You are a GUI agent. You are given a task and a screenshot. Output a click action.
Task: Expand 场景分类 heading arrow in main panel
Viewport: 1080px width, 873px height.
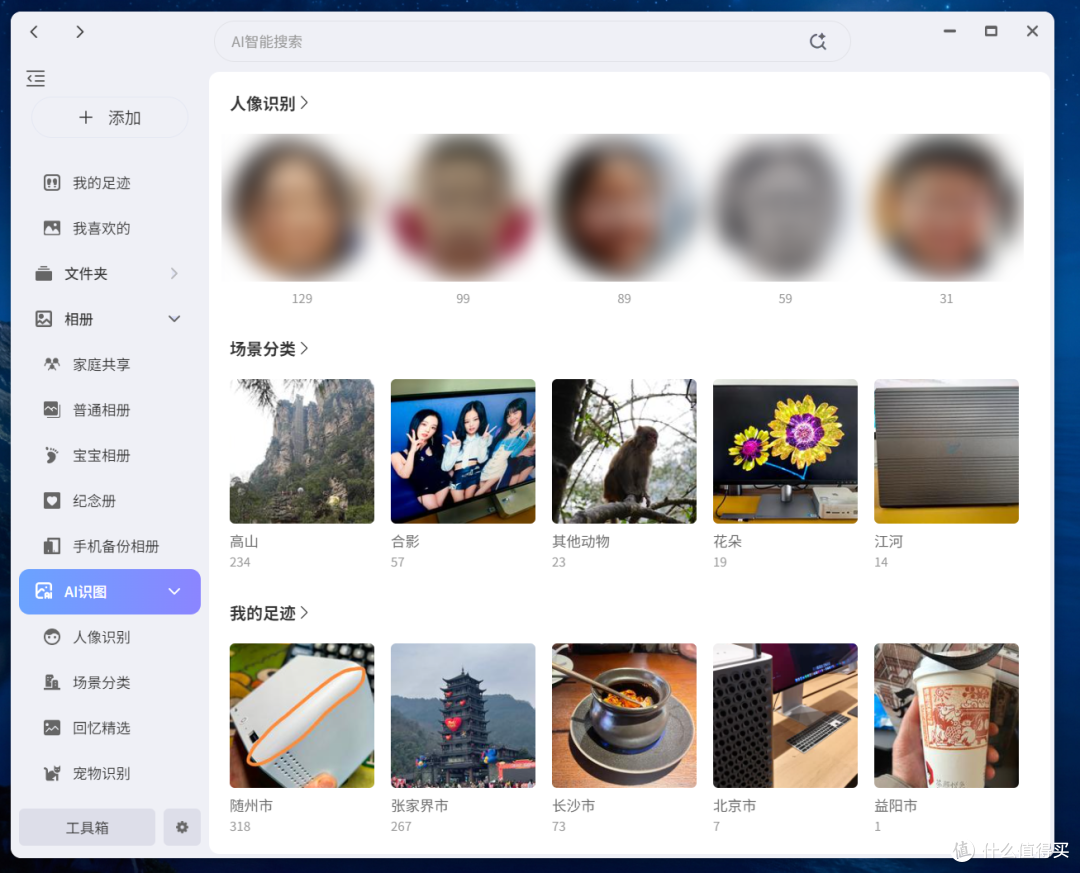click(x=304, y=349)
